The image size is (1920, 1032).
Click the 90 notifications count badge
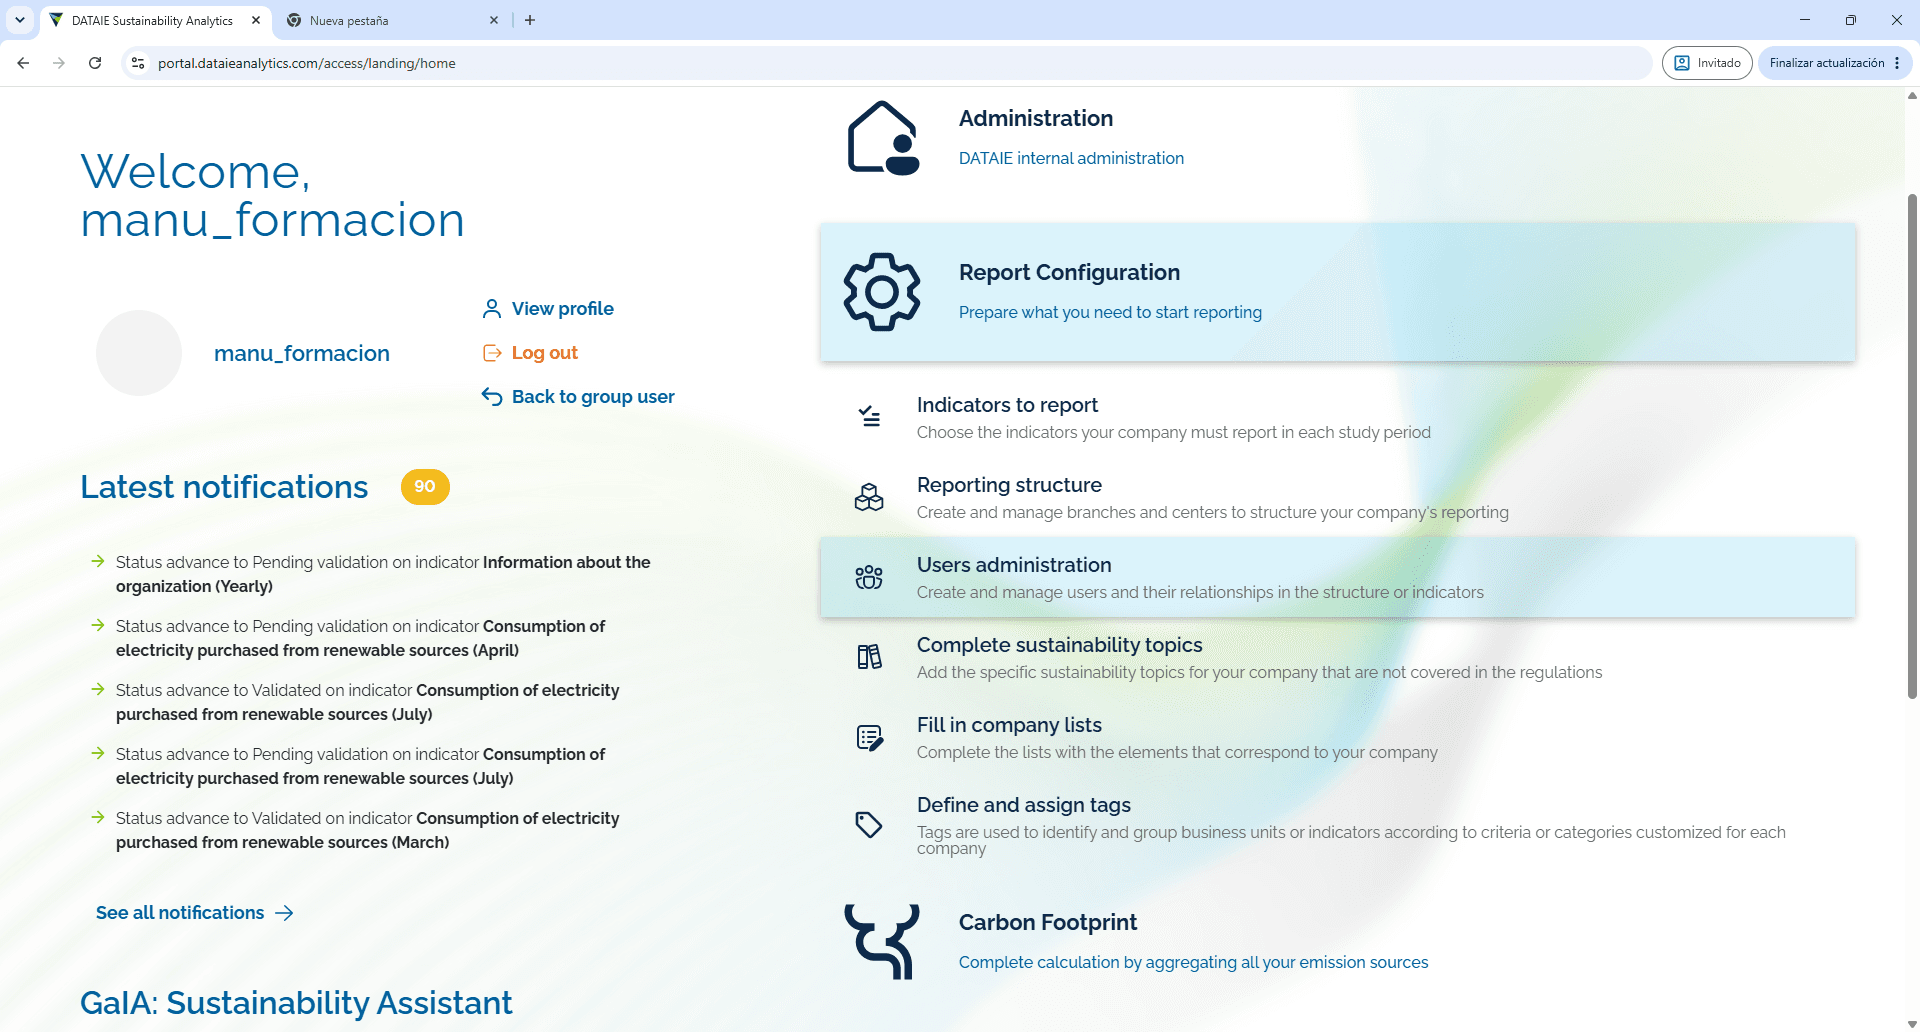(x=425, y=487)
